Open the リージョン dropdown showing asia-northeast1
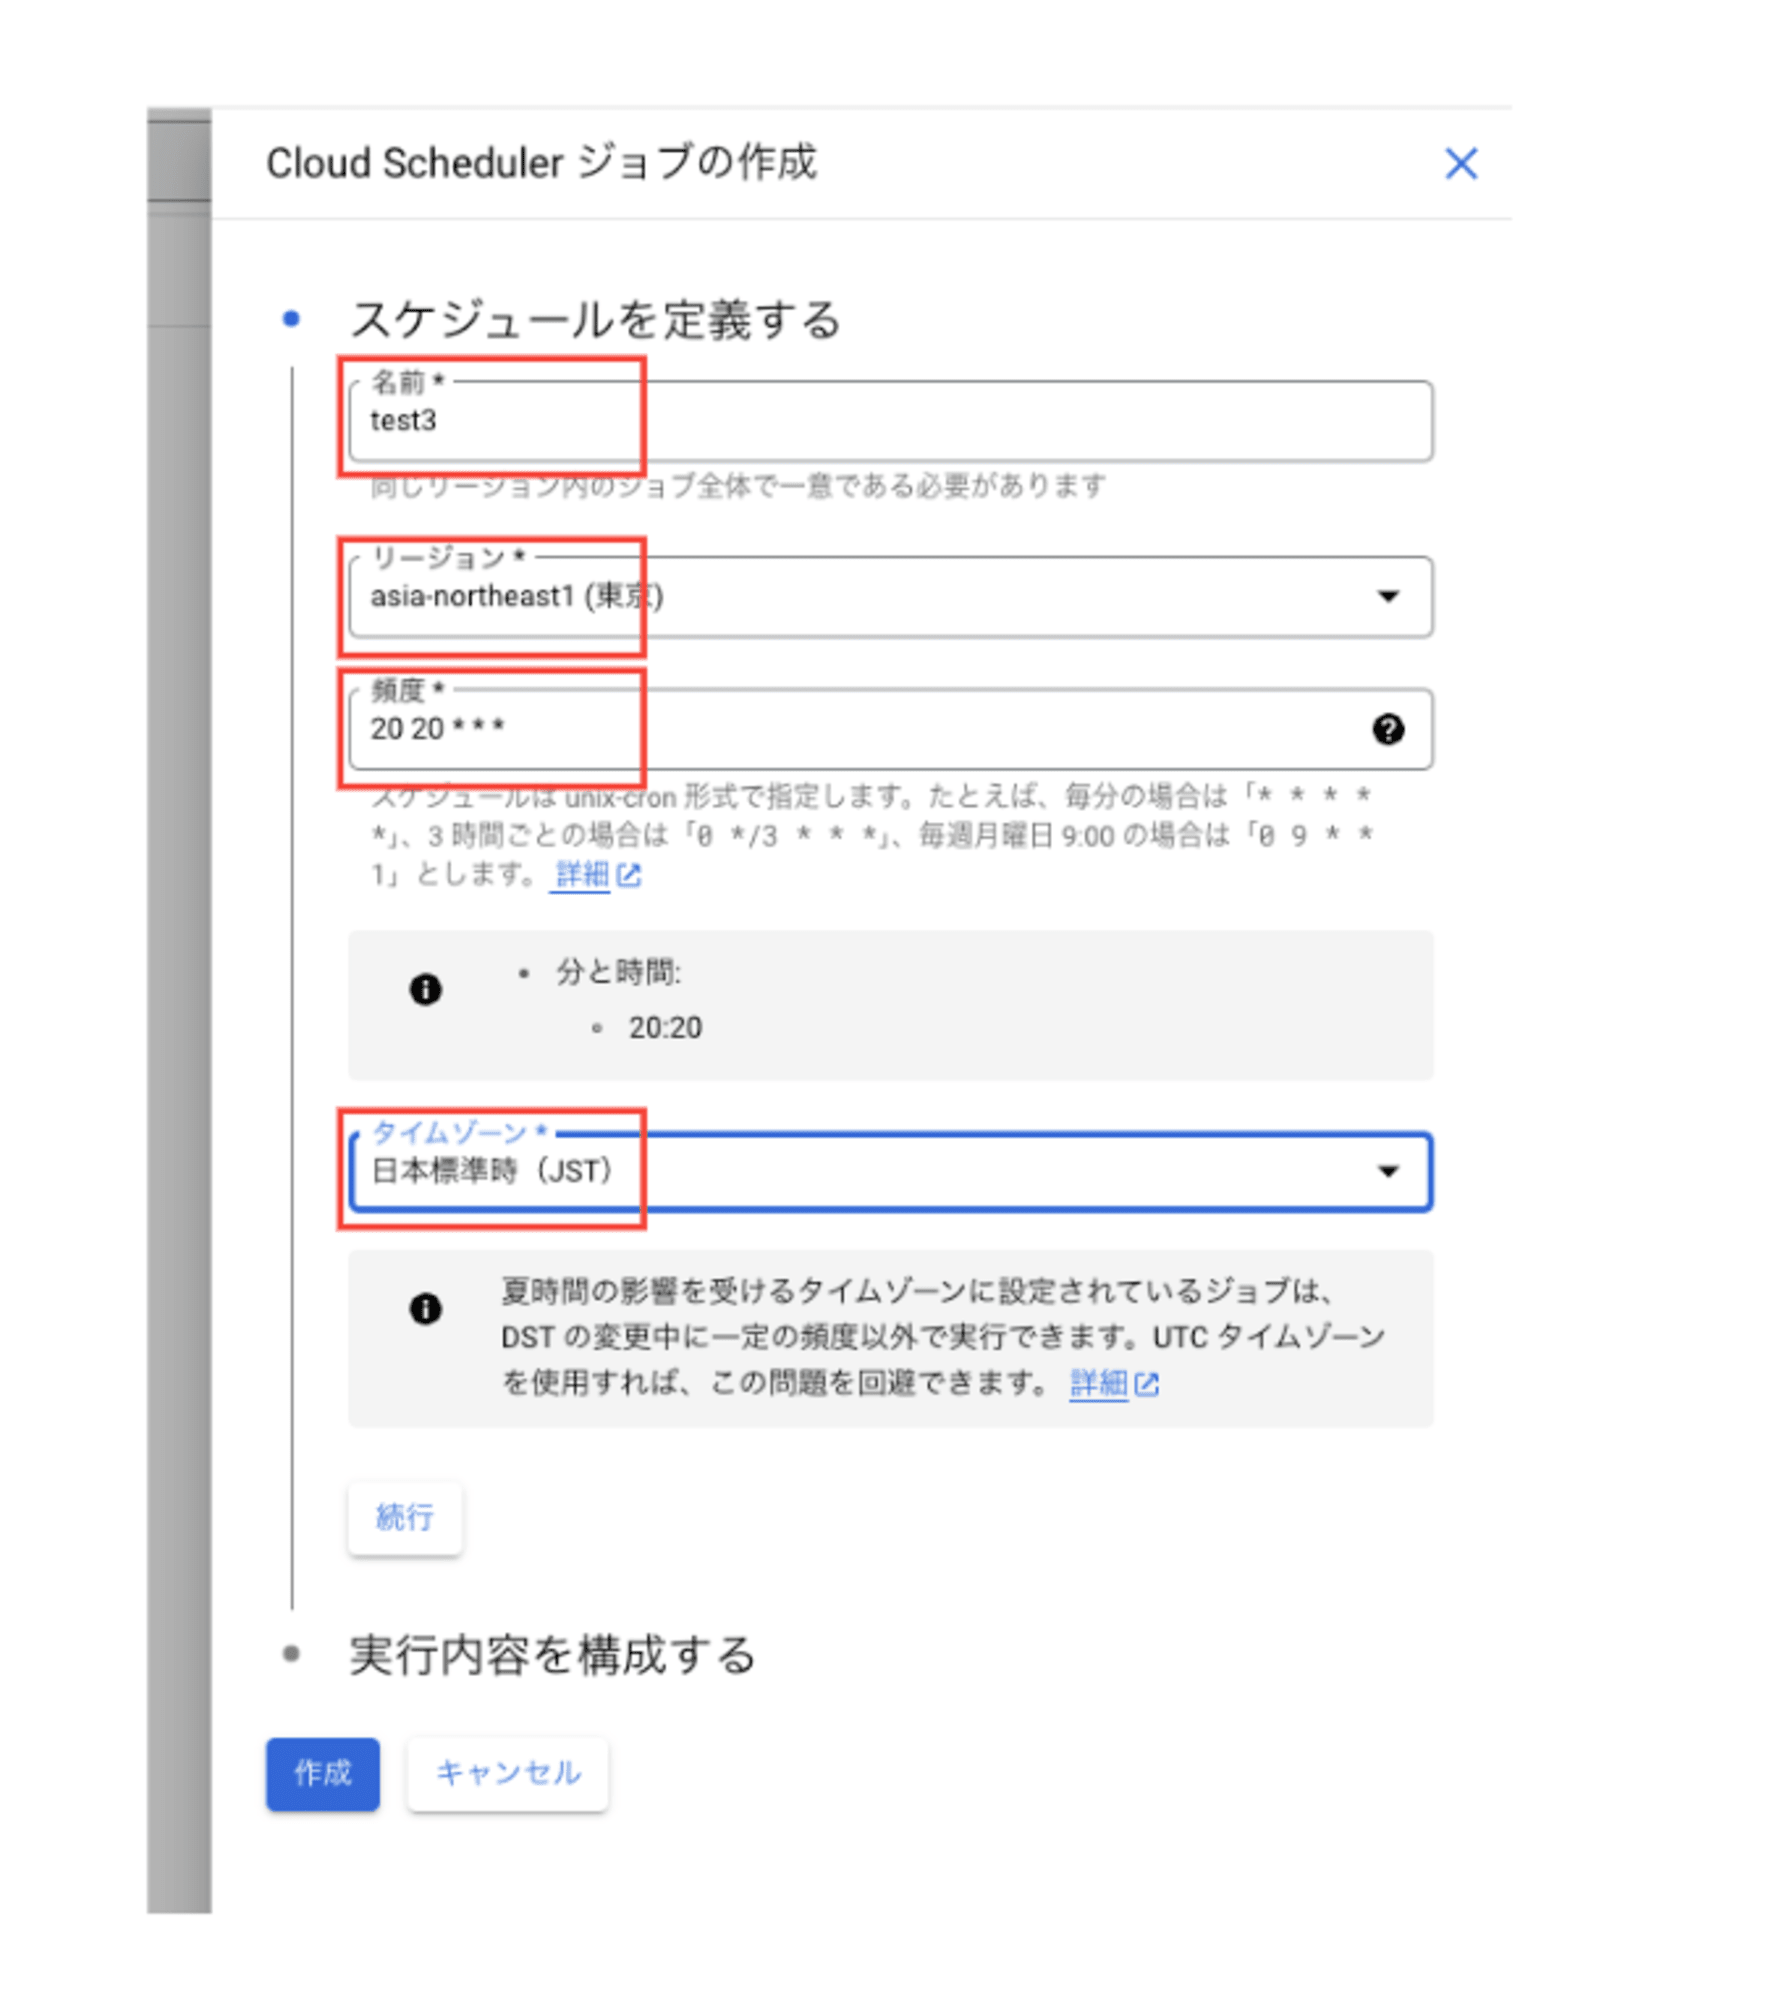The image size is (1769, 2000). tap(890, 597)
